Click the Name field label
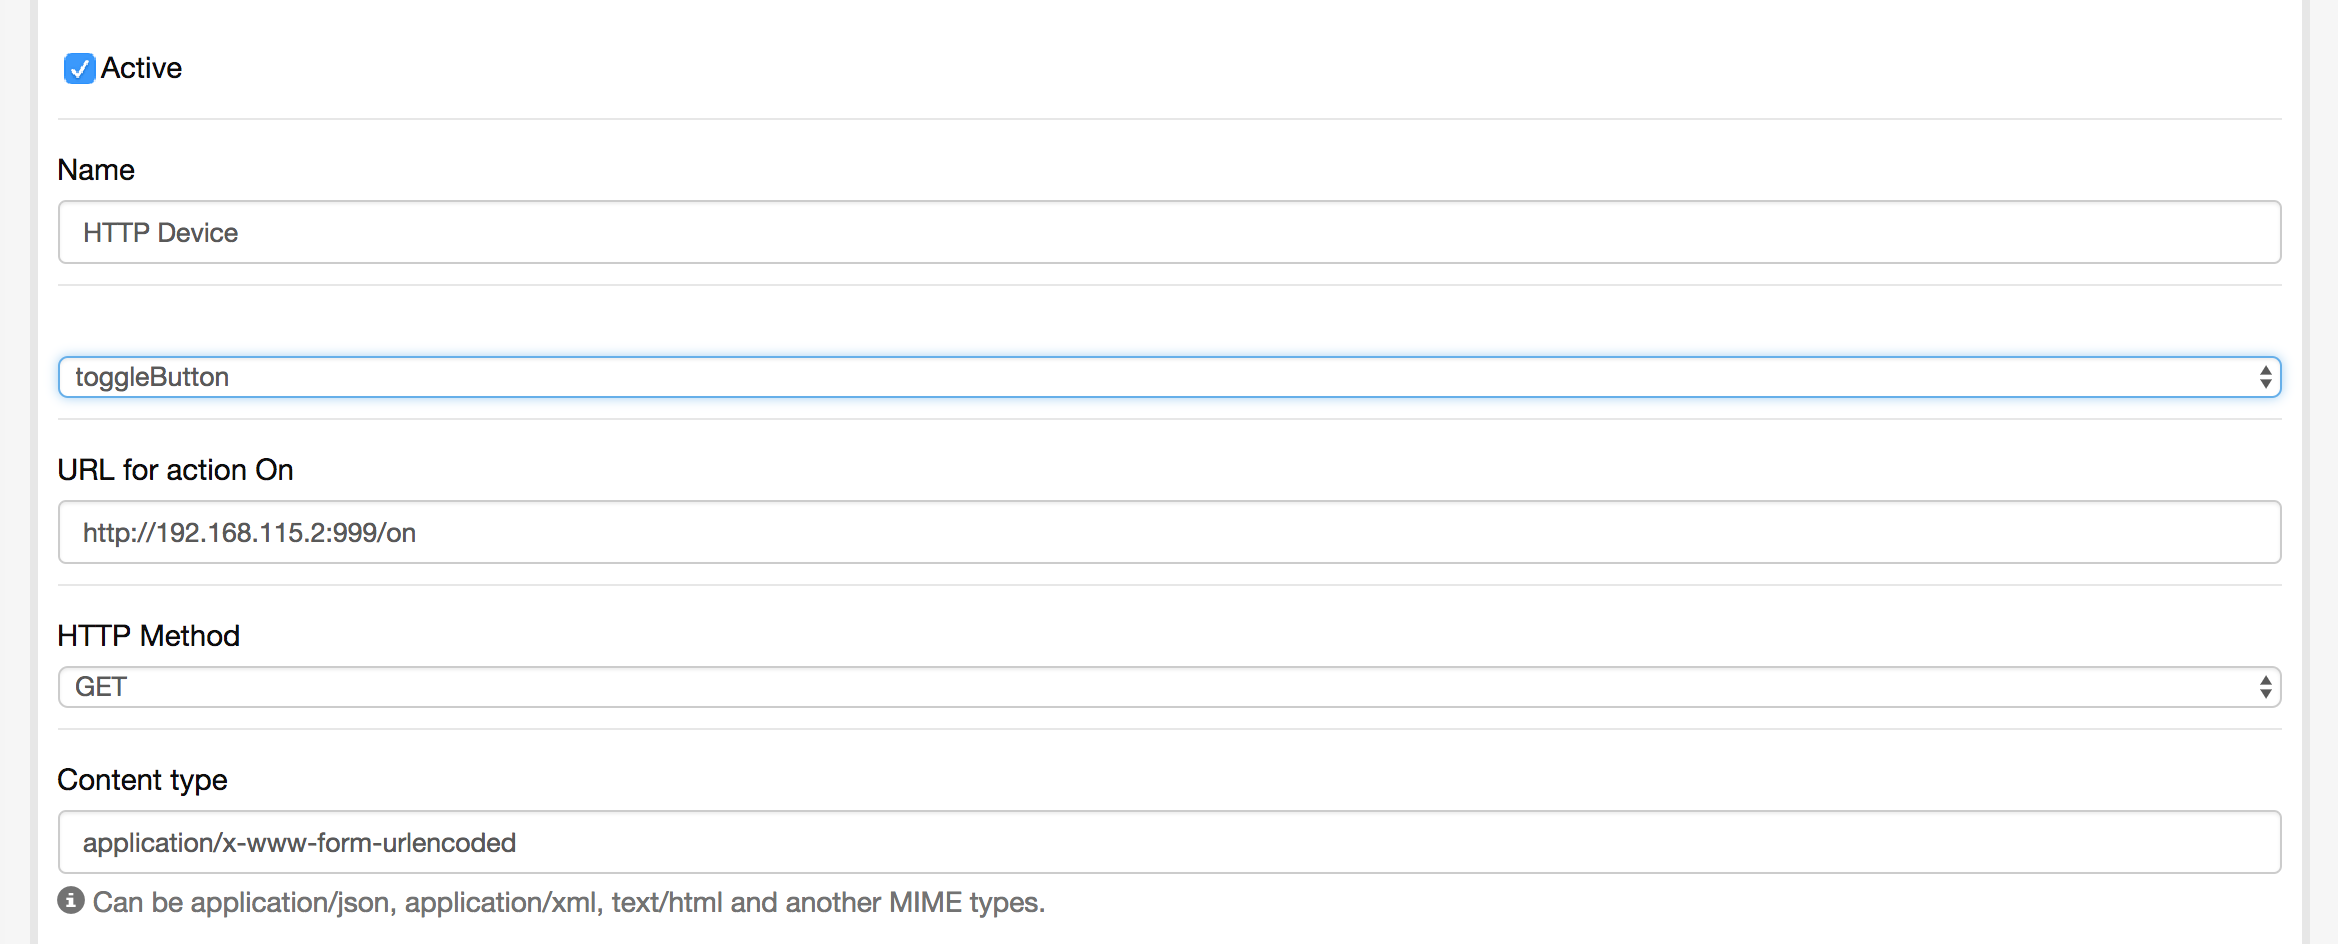Image resolution: width=2338 pixels, height=944 pixels. click(96, 170)
